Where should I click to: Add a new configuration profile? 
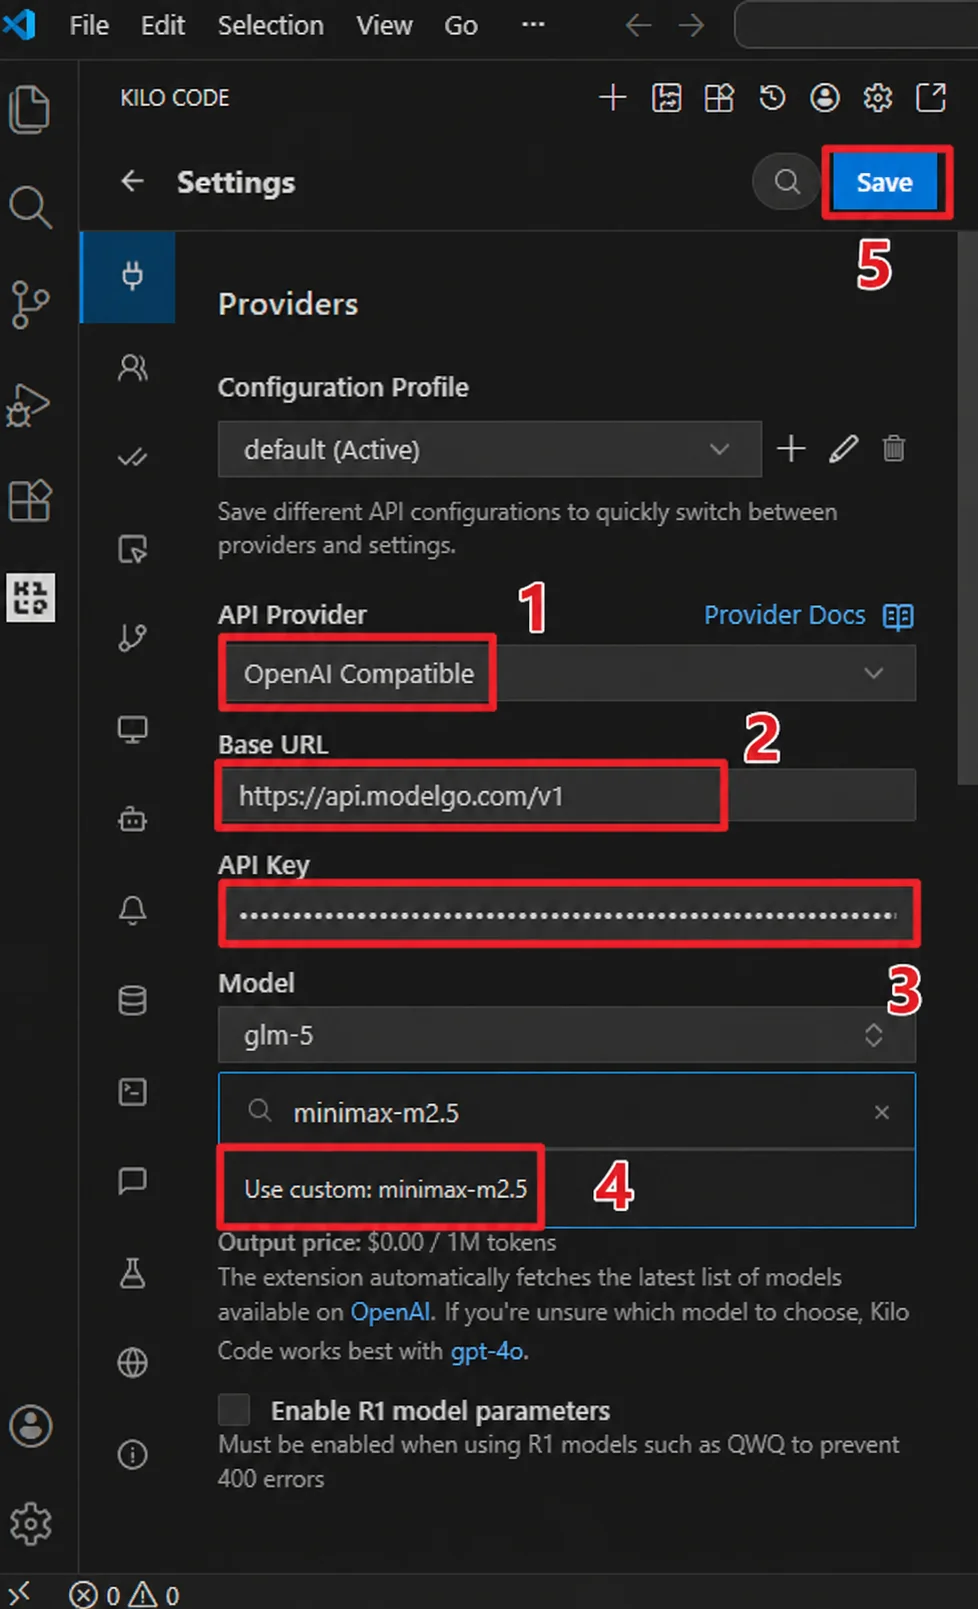click(791, 448)
